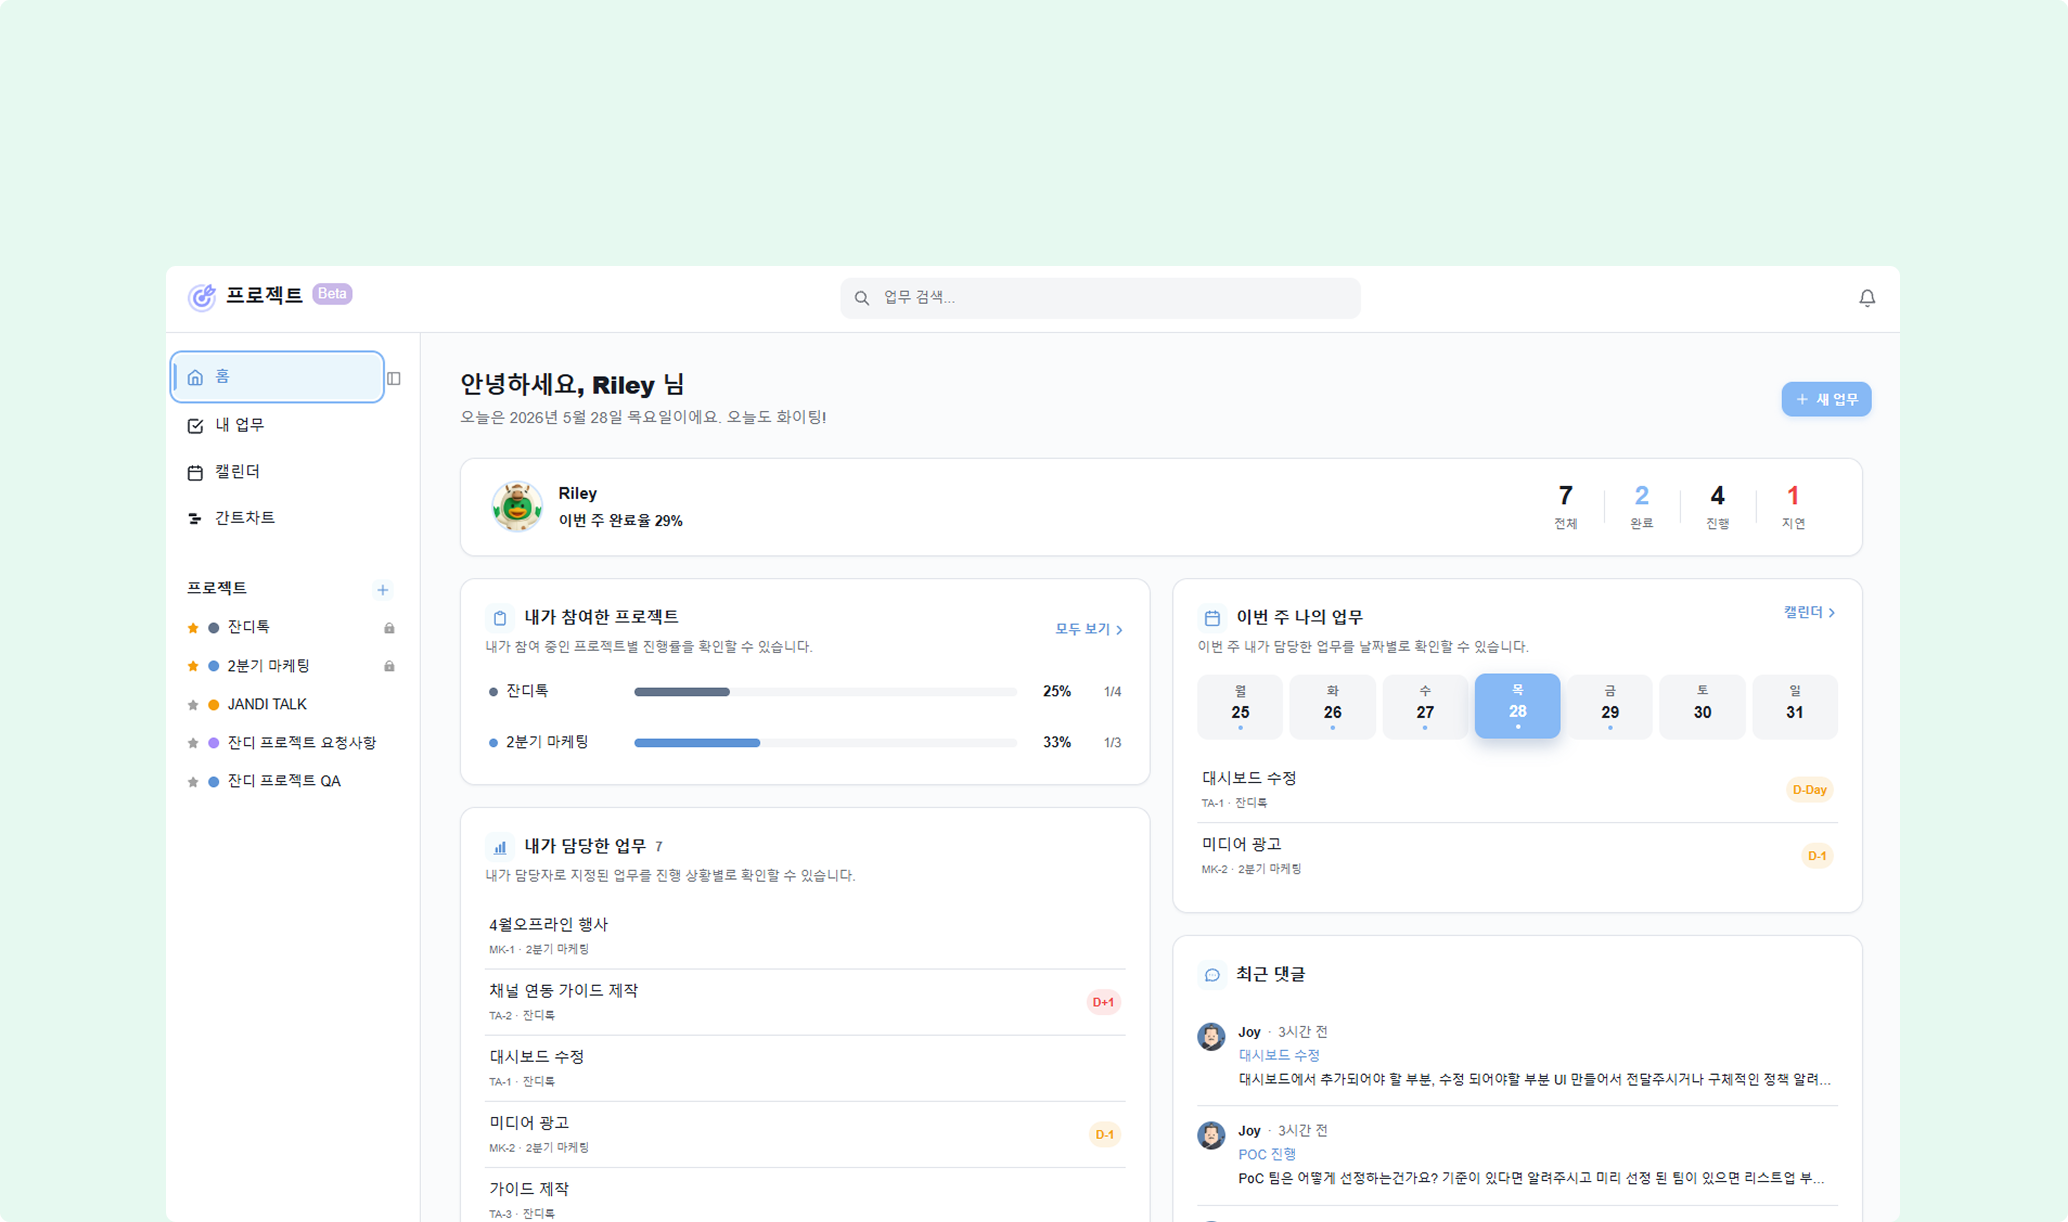
Task: Select Wednesday 27 in week view
Action: tap(1425, 706)
